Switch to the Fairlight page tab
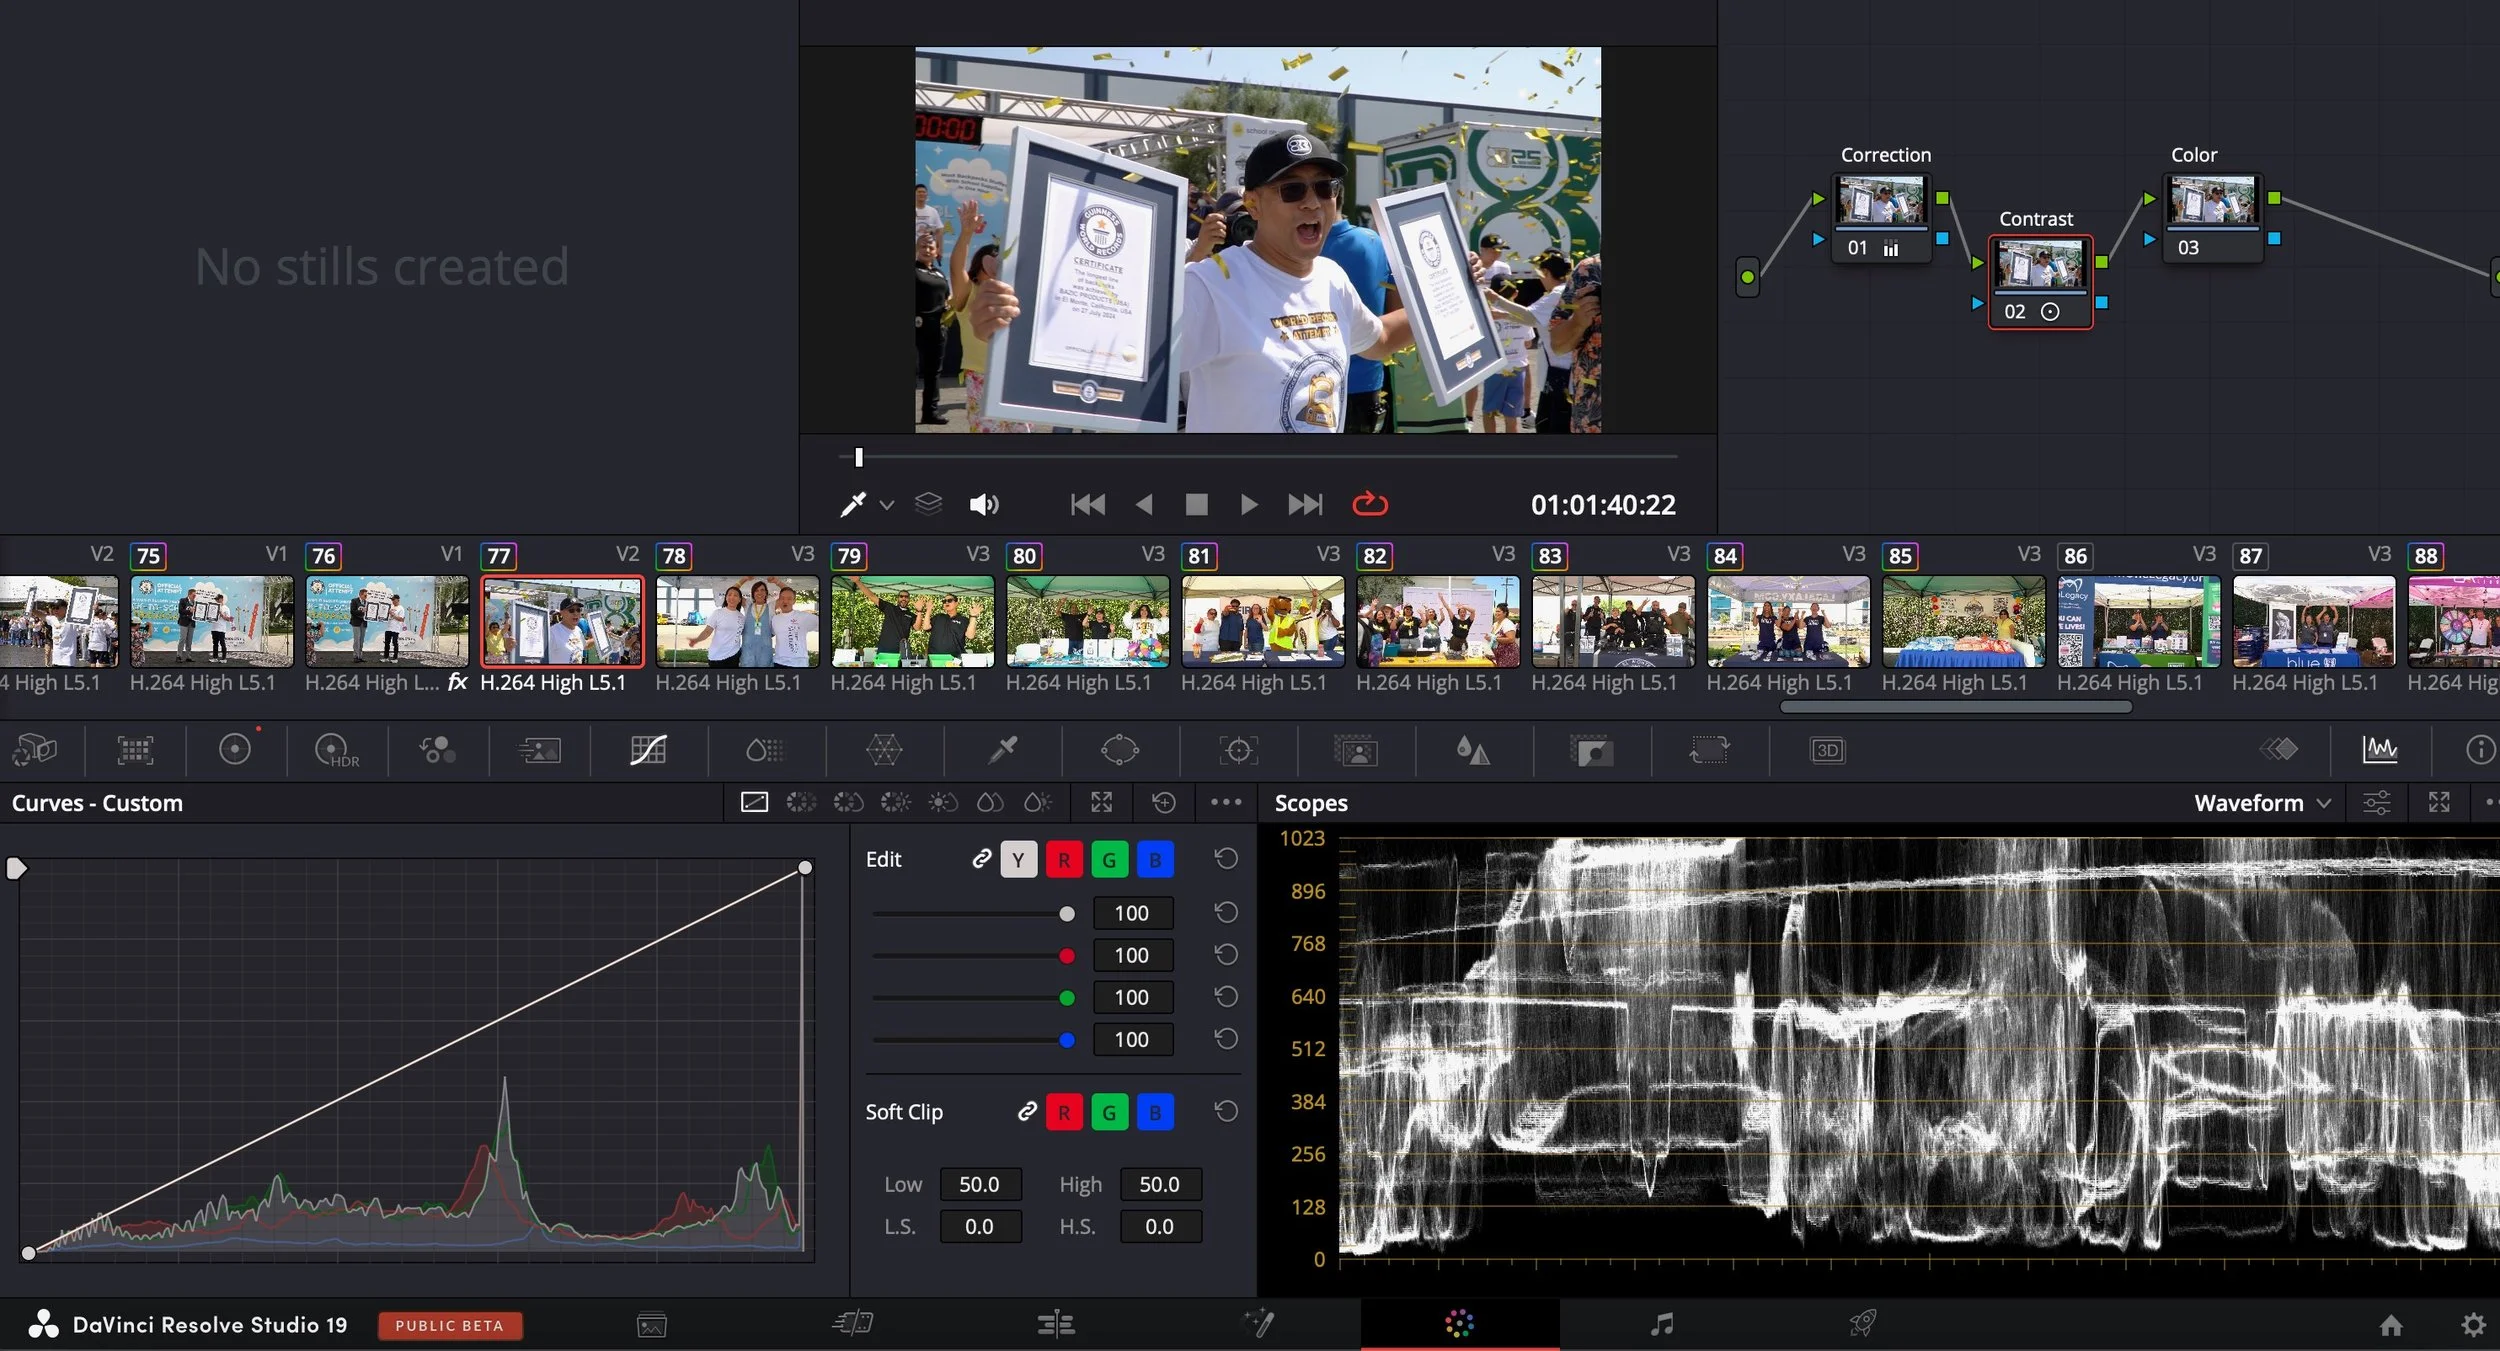 (1661, 1325)
